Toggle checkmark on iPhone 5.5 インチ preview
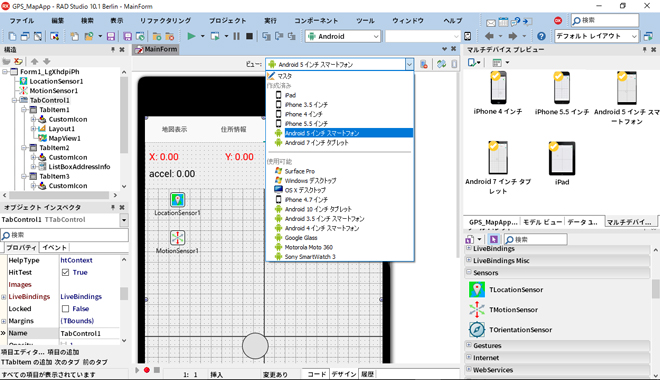The width and height of the screenshot is (660, 380). click(558, 76)
